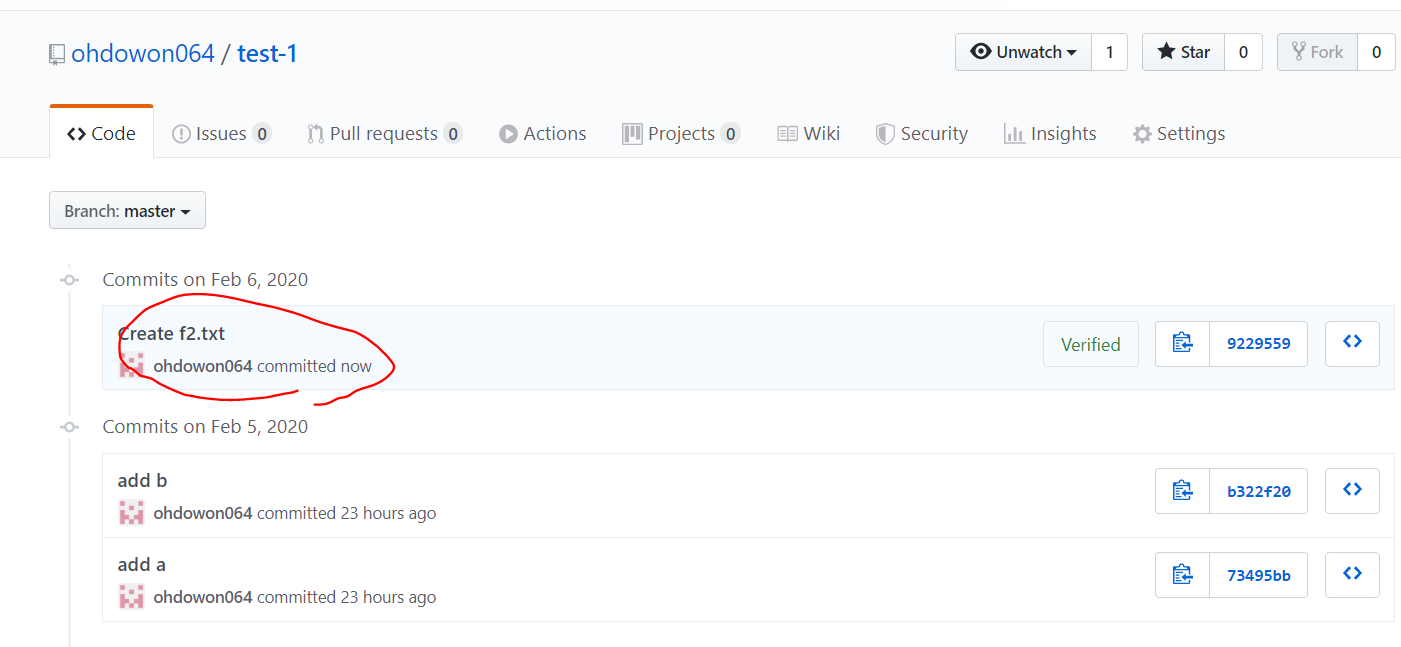
Task: Browse repository at commit 9229559
Action: point(1352,344)
